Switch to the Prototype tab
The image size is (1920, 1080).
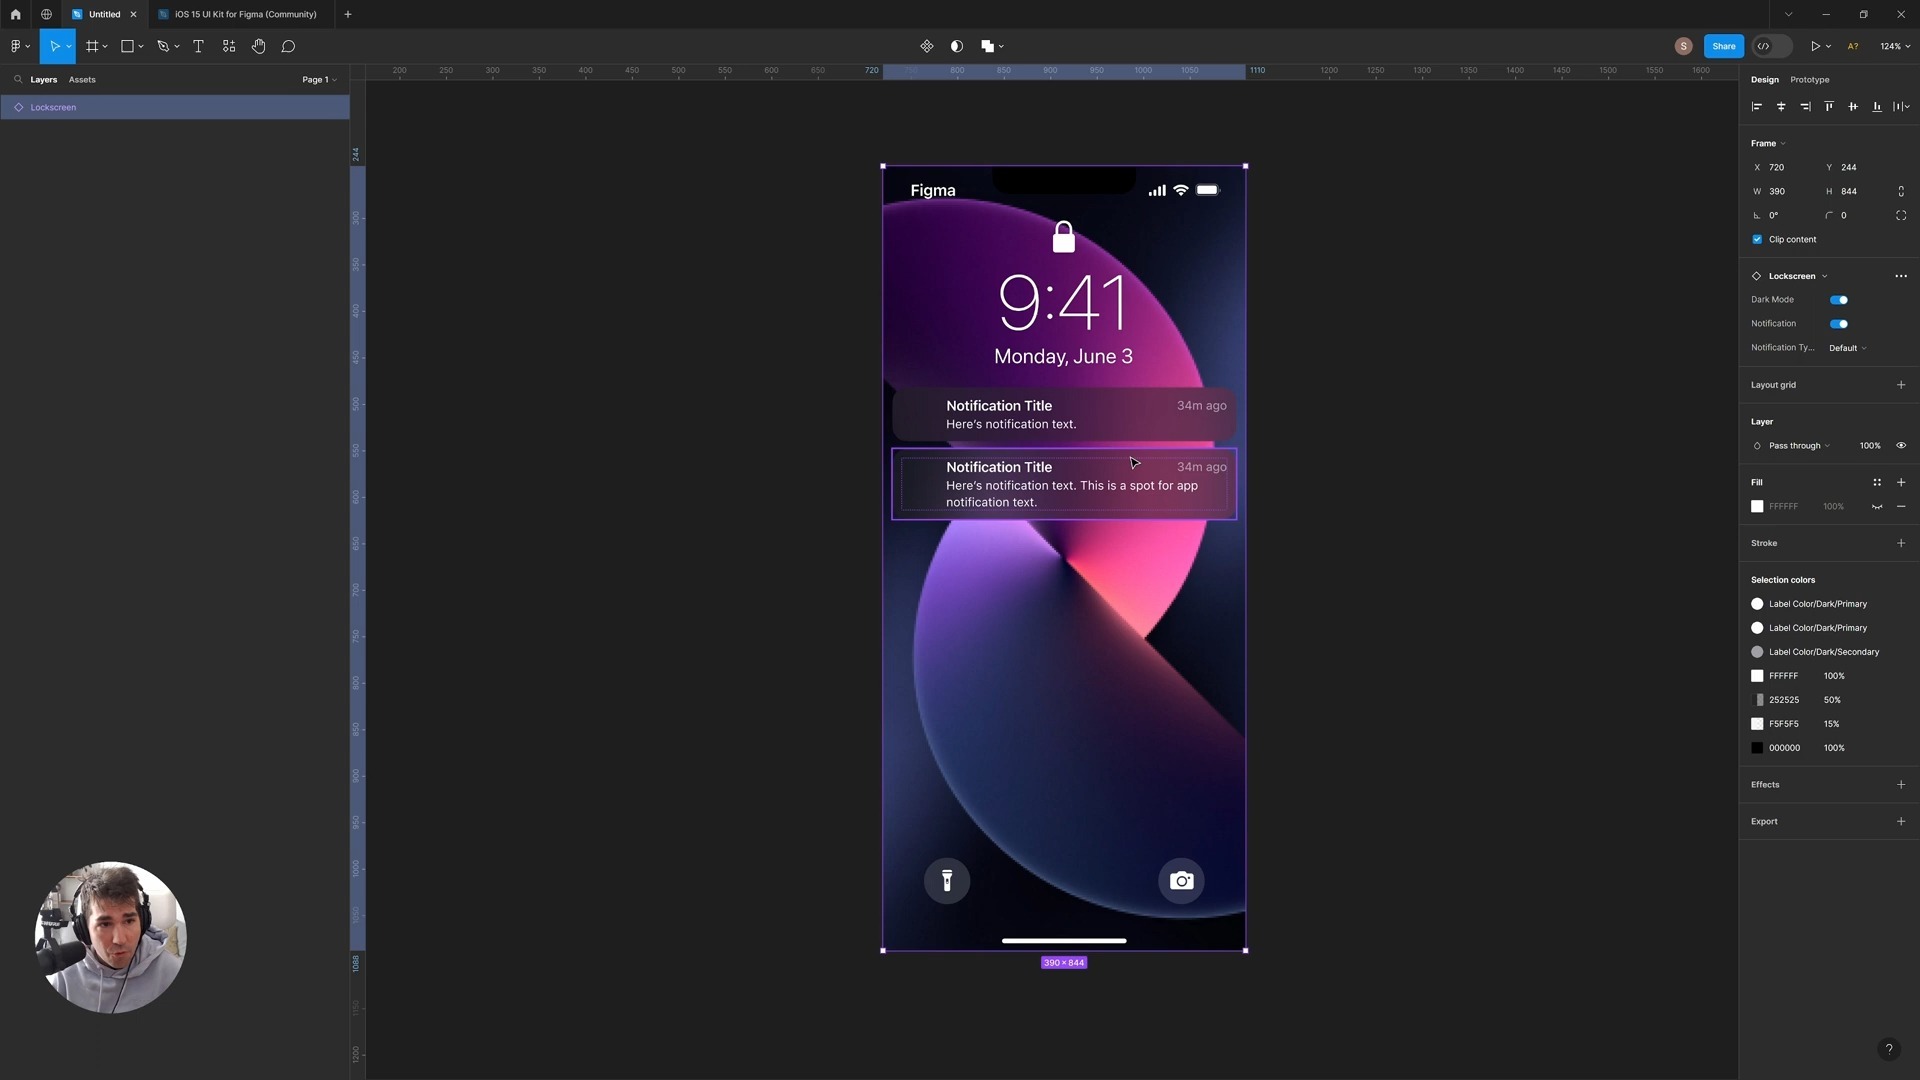(x=1809, y=79)
